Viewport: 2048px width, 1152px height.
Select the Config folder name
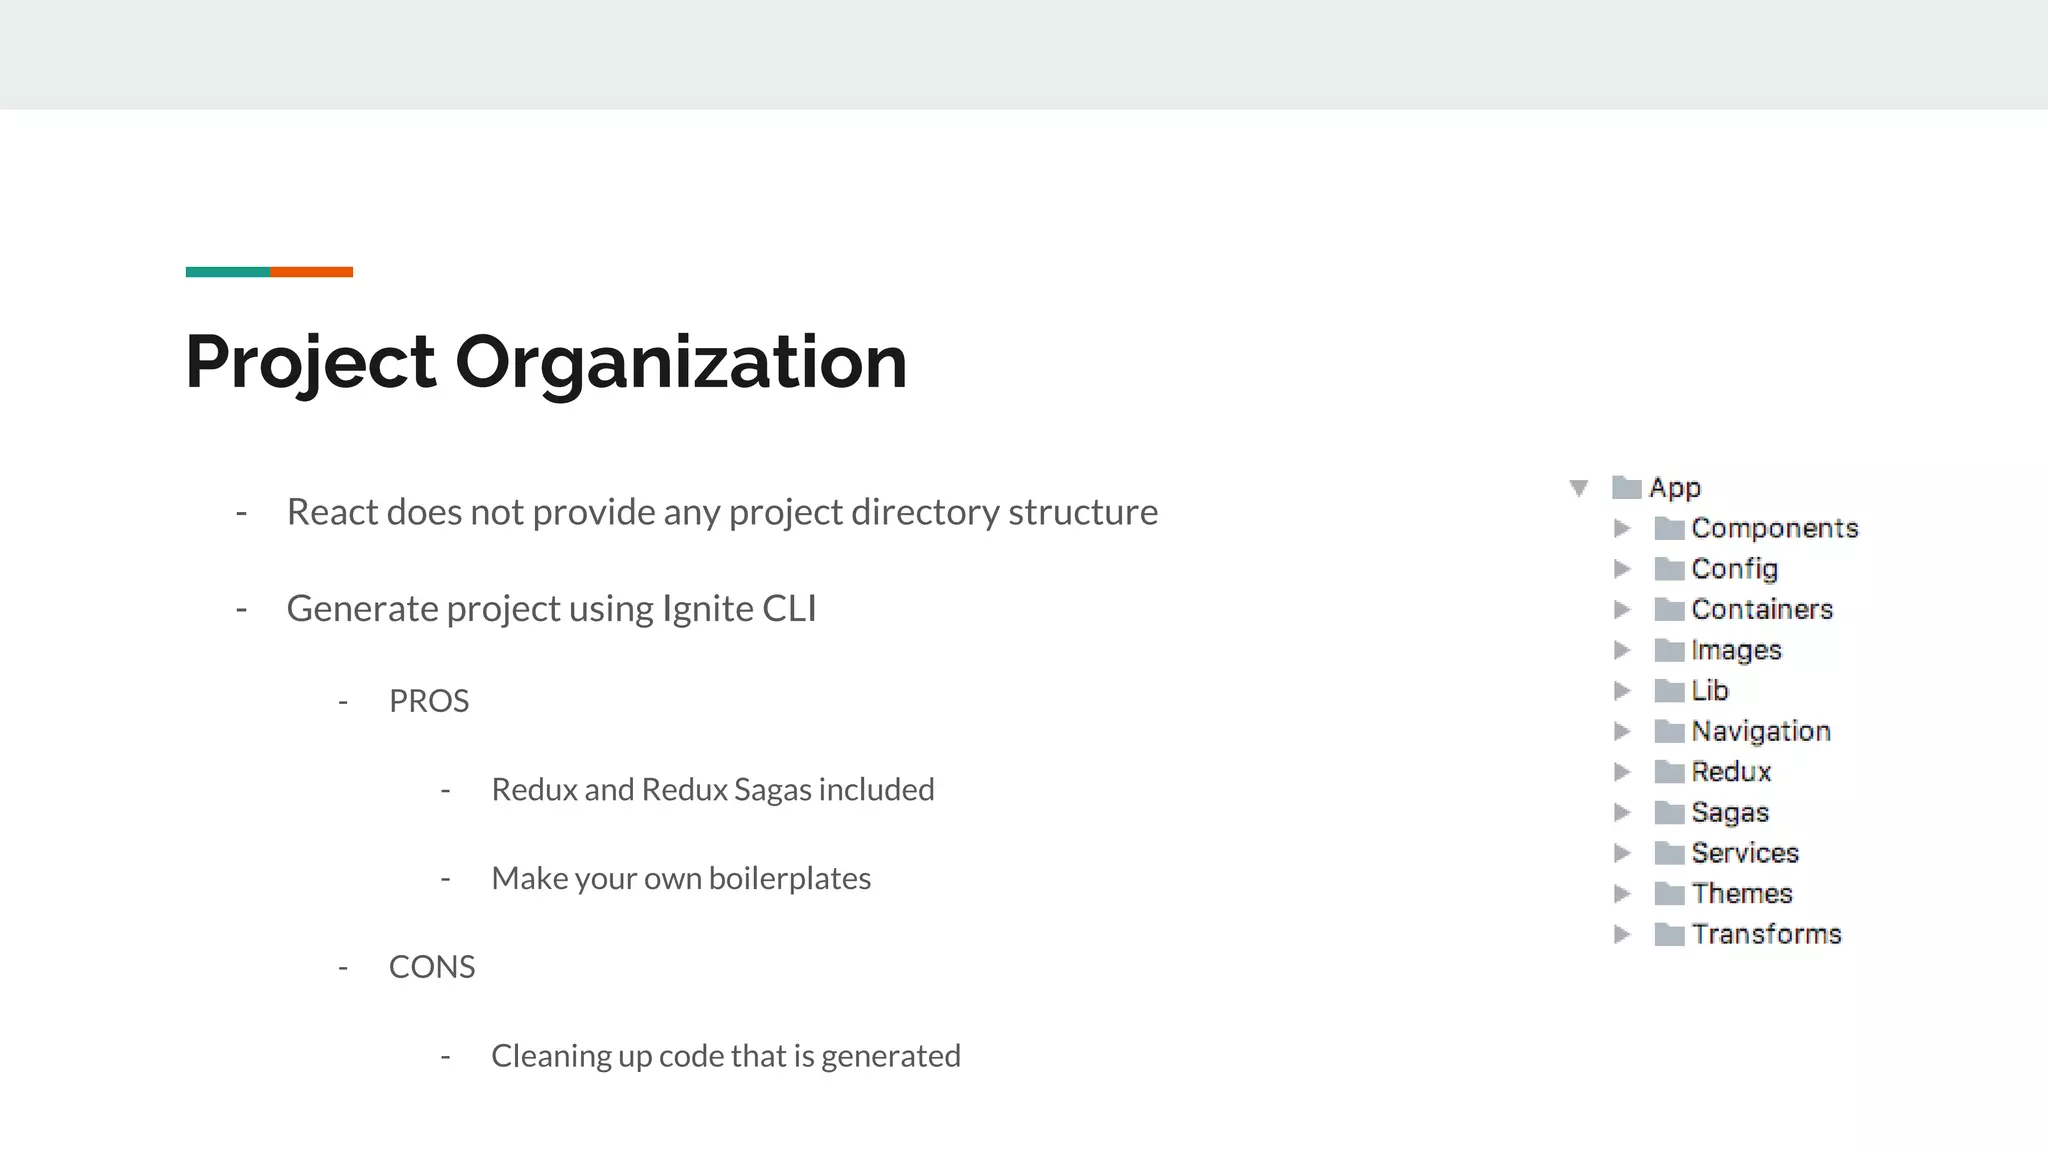tap(1735, 570)
